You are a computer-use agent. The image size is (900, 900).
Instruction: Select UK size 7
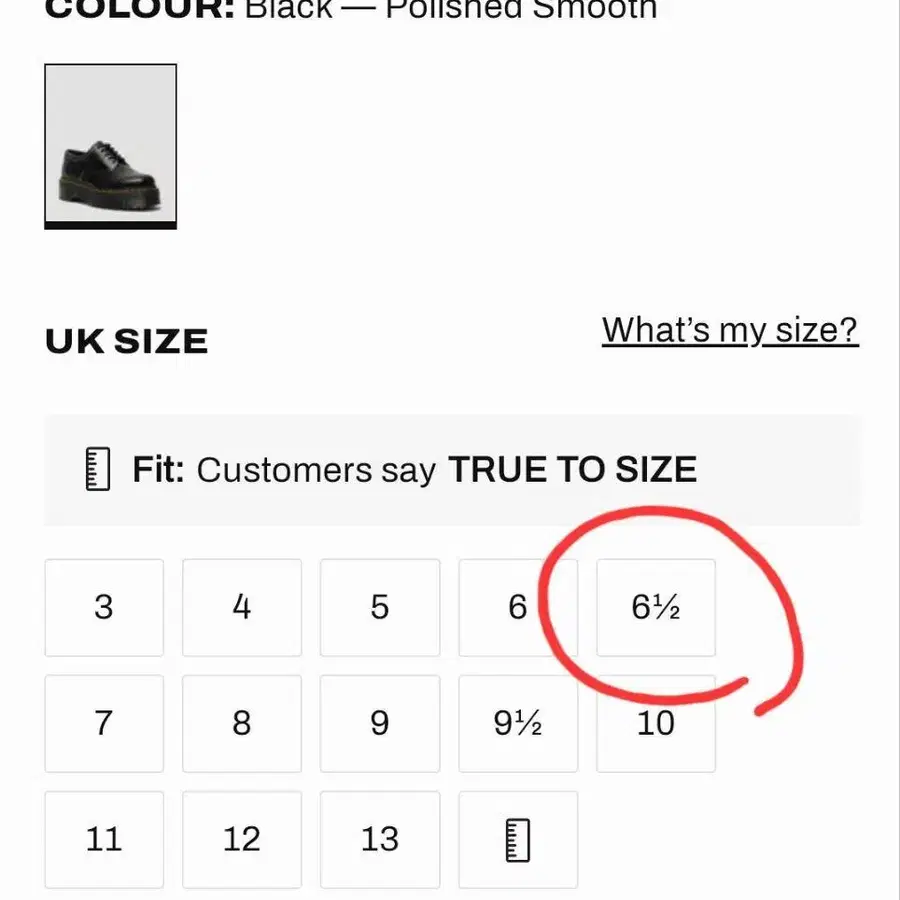pyautogui.click(x=104, y=723)
